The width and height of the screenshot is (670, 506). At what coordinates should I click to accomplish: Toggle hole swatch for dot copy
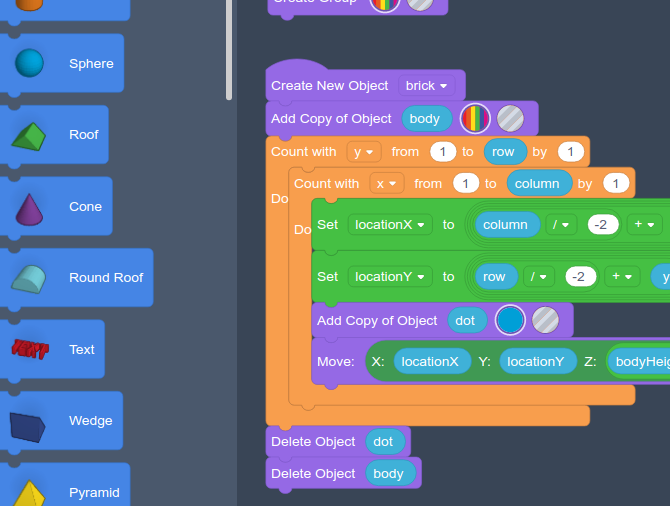[x=545, y=320]
